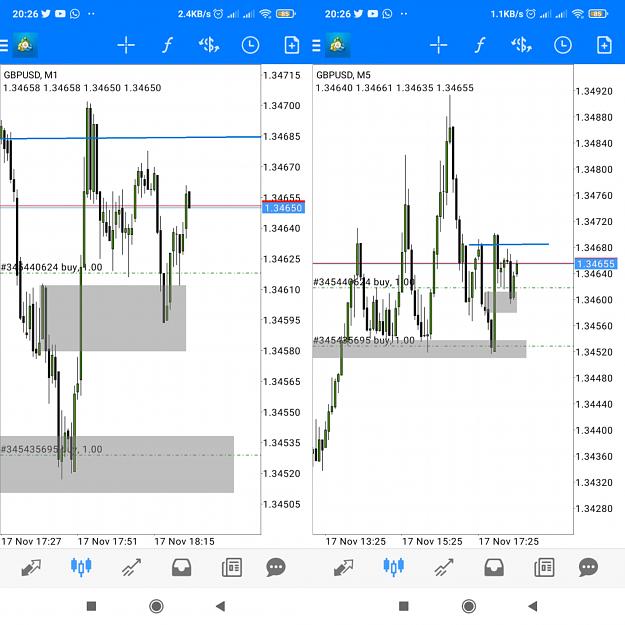Screen dimensions: 625x625
Task: Tap Android back triangle, right screen
Action: (533, 606)
